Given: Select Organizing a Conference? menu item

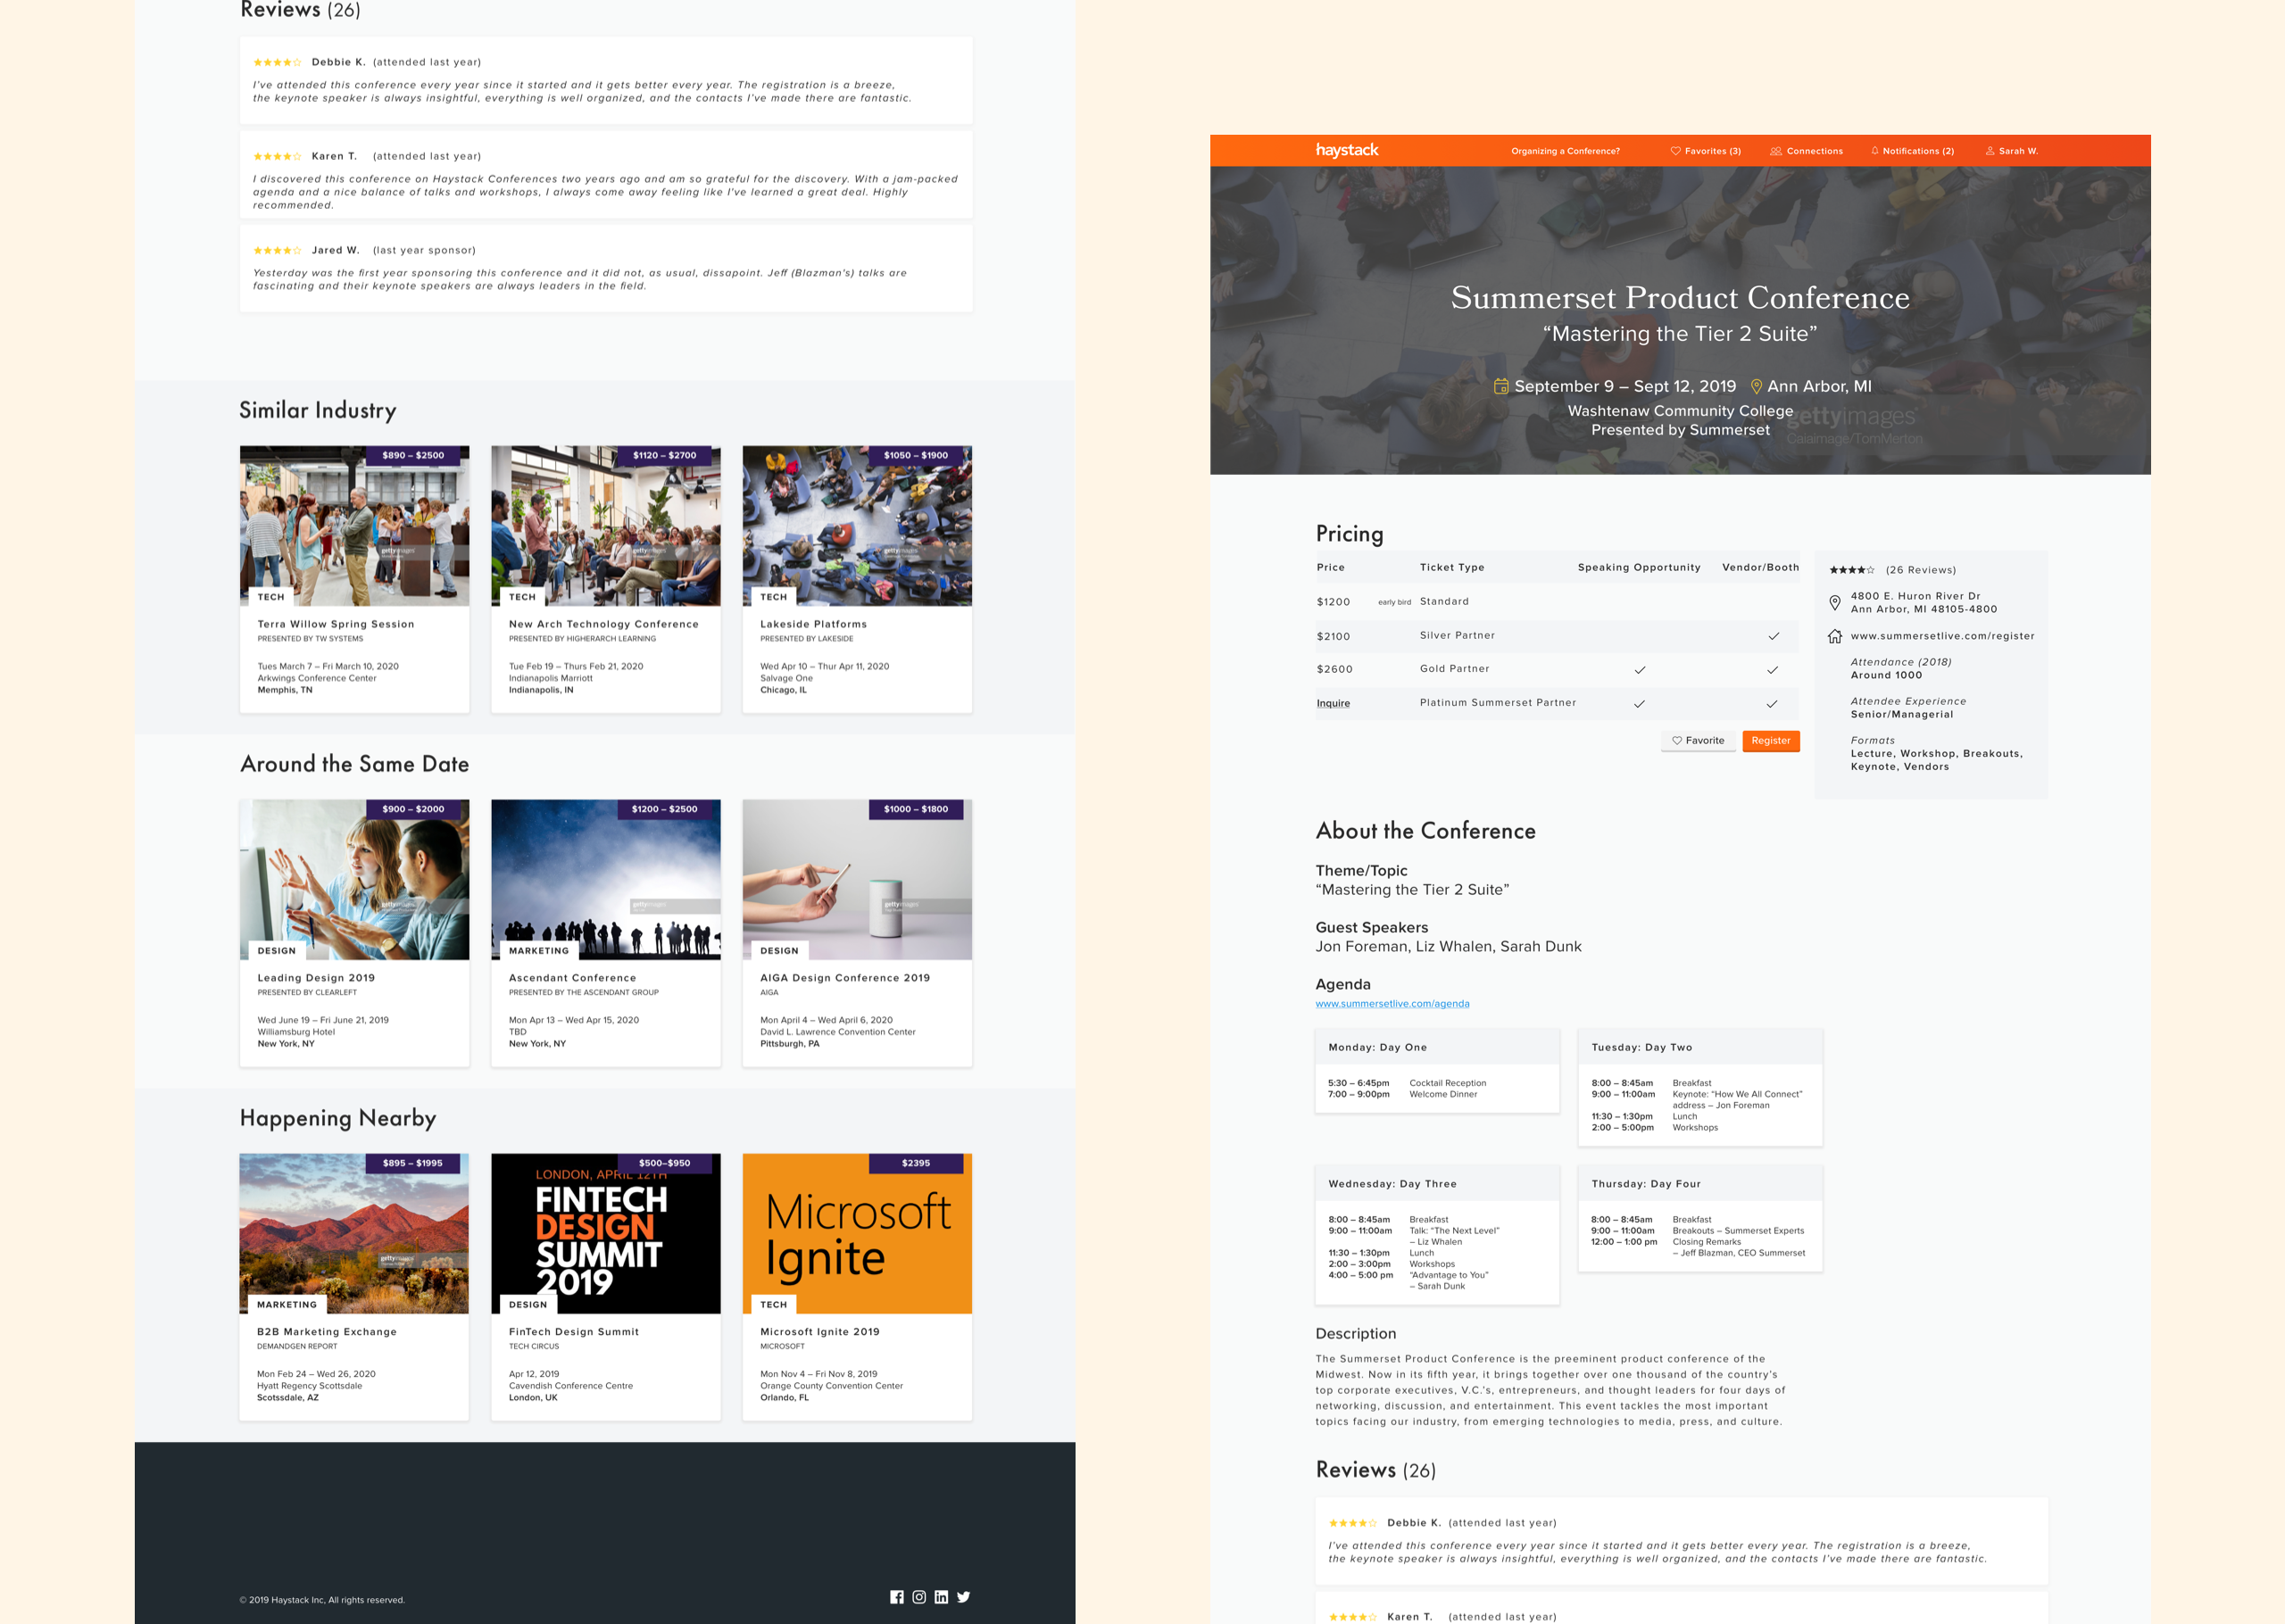Looking at the screenshot, I should (1573, 151).
